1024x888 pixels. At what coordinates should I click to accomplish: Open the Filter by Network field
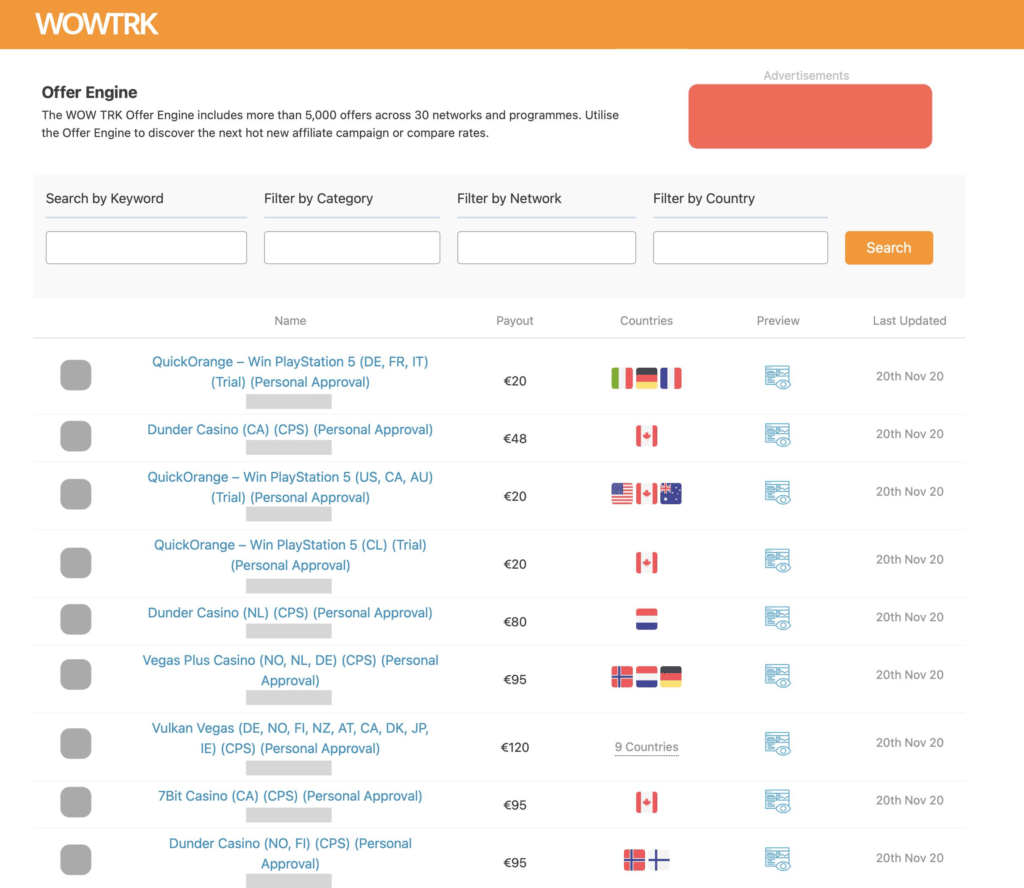546,248
